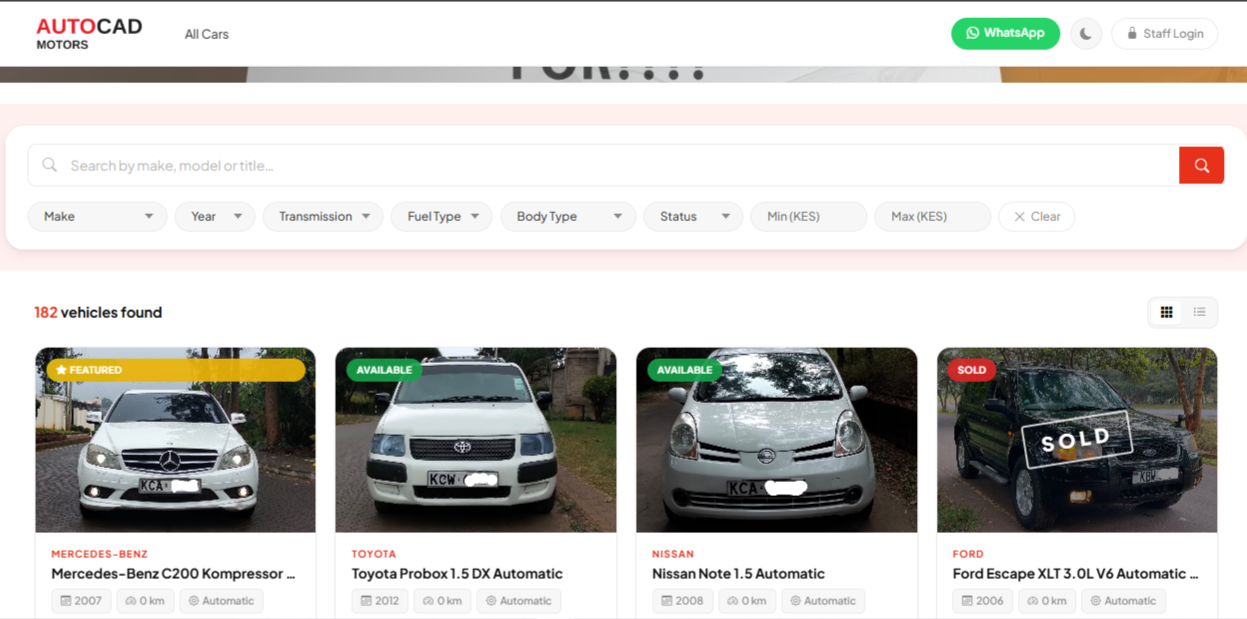Click Automatic tag on Nissan Note card
1247x619 pixels.
[823, 601]
